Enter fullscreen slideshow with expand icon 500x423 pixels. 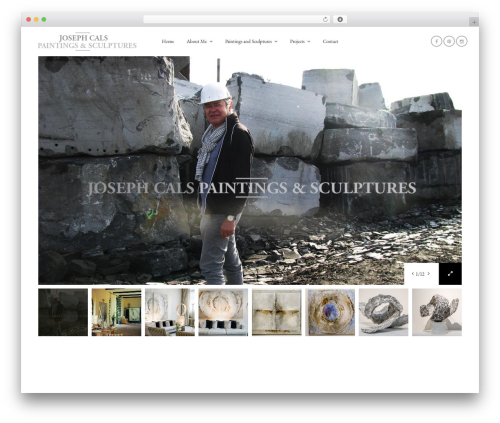(450, 274)
